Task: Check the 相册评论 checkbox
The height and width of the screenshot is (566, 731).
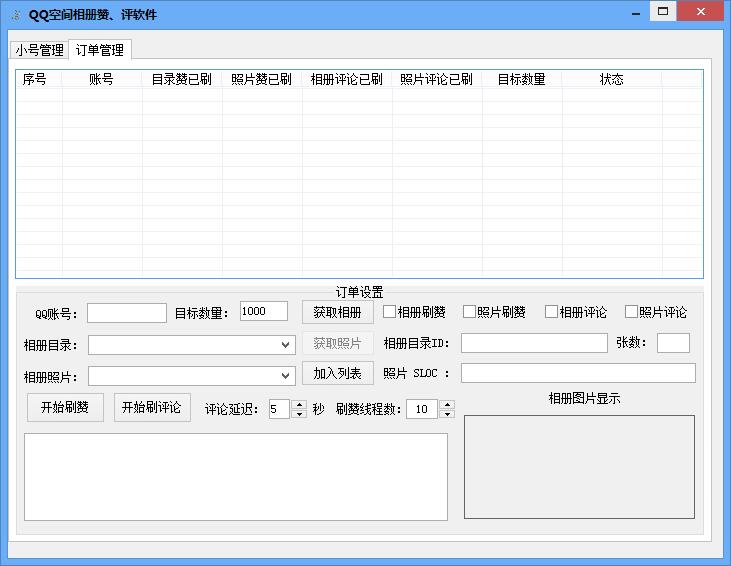Action: click(551, 311)
